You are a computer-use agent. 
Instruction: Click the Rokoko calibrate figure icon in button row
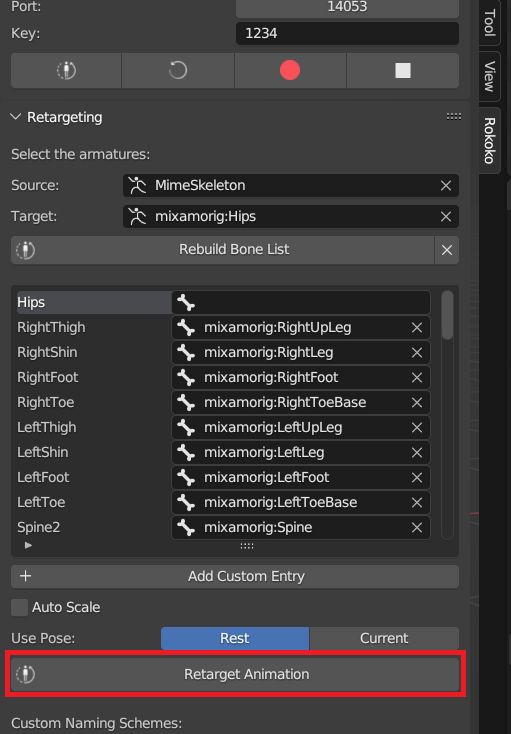66,71
